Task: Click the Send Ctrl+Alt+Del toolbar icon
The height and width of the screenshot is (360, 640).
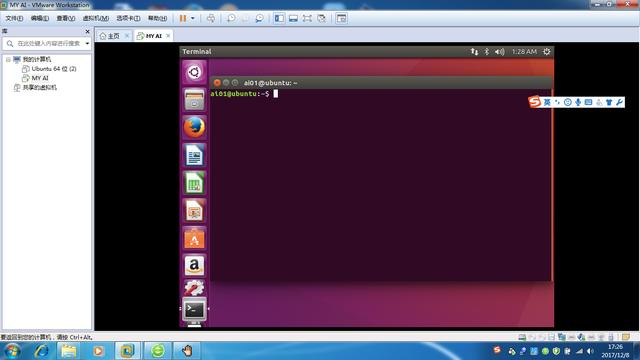Action: pos(211,18)
